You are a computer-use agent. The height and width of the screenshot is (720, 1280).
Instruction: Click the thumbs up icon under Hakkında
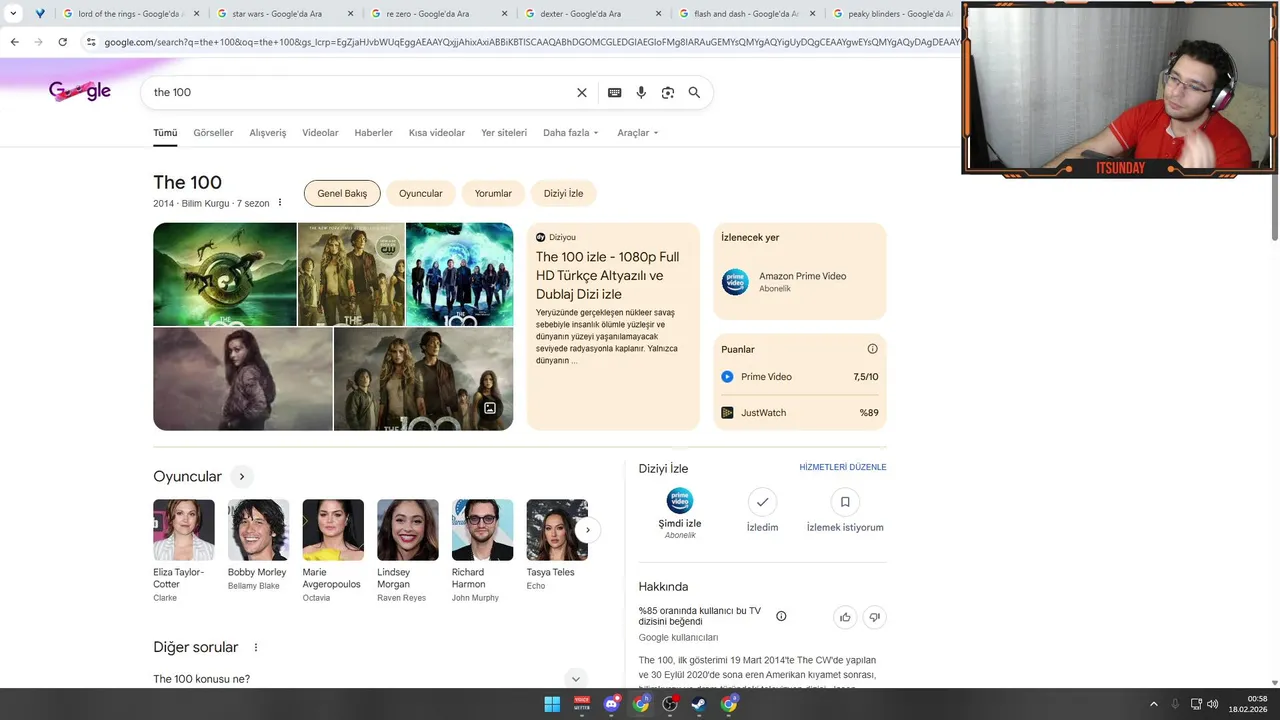(845, 617)
